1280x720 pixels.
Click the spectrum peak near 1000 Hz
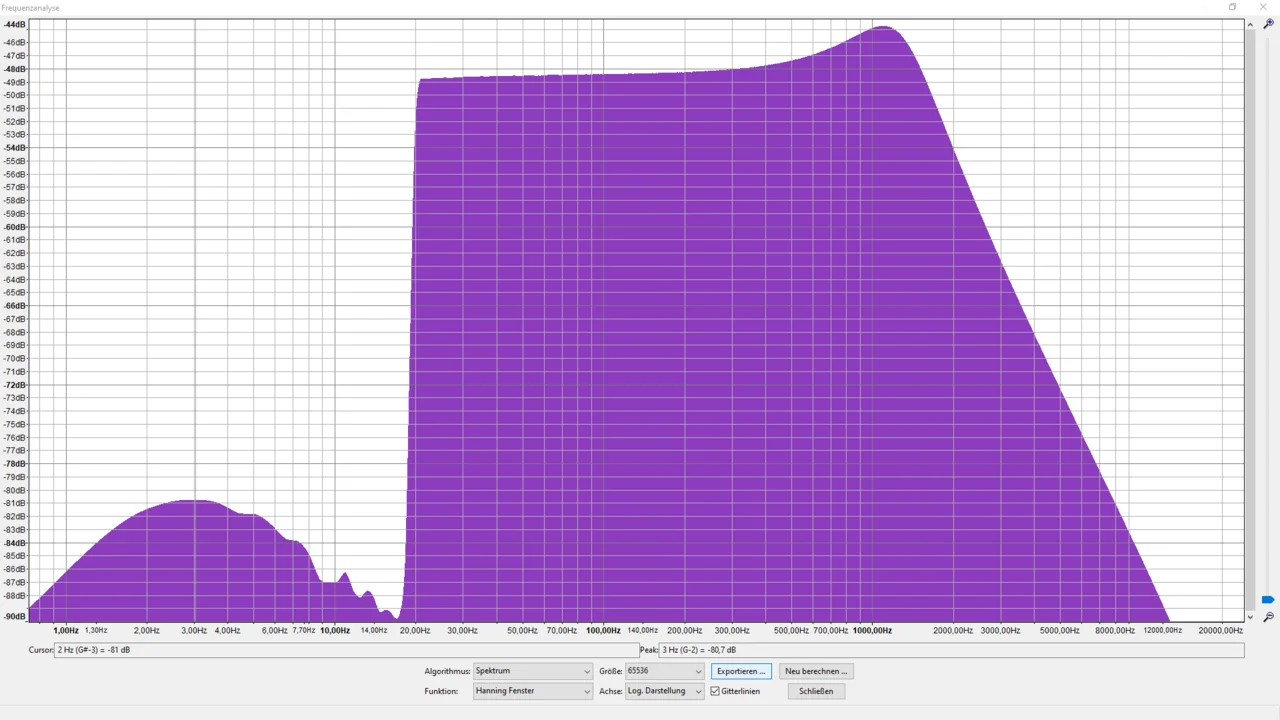pos(884,28)
